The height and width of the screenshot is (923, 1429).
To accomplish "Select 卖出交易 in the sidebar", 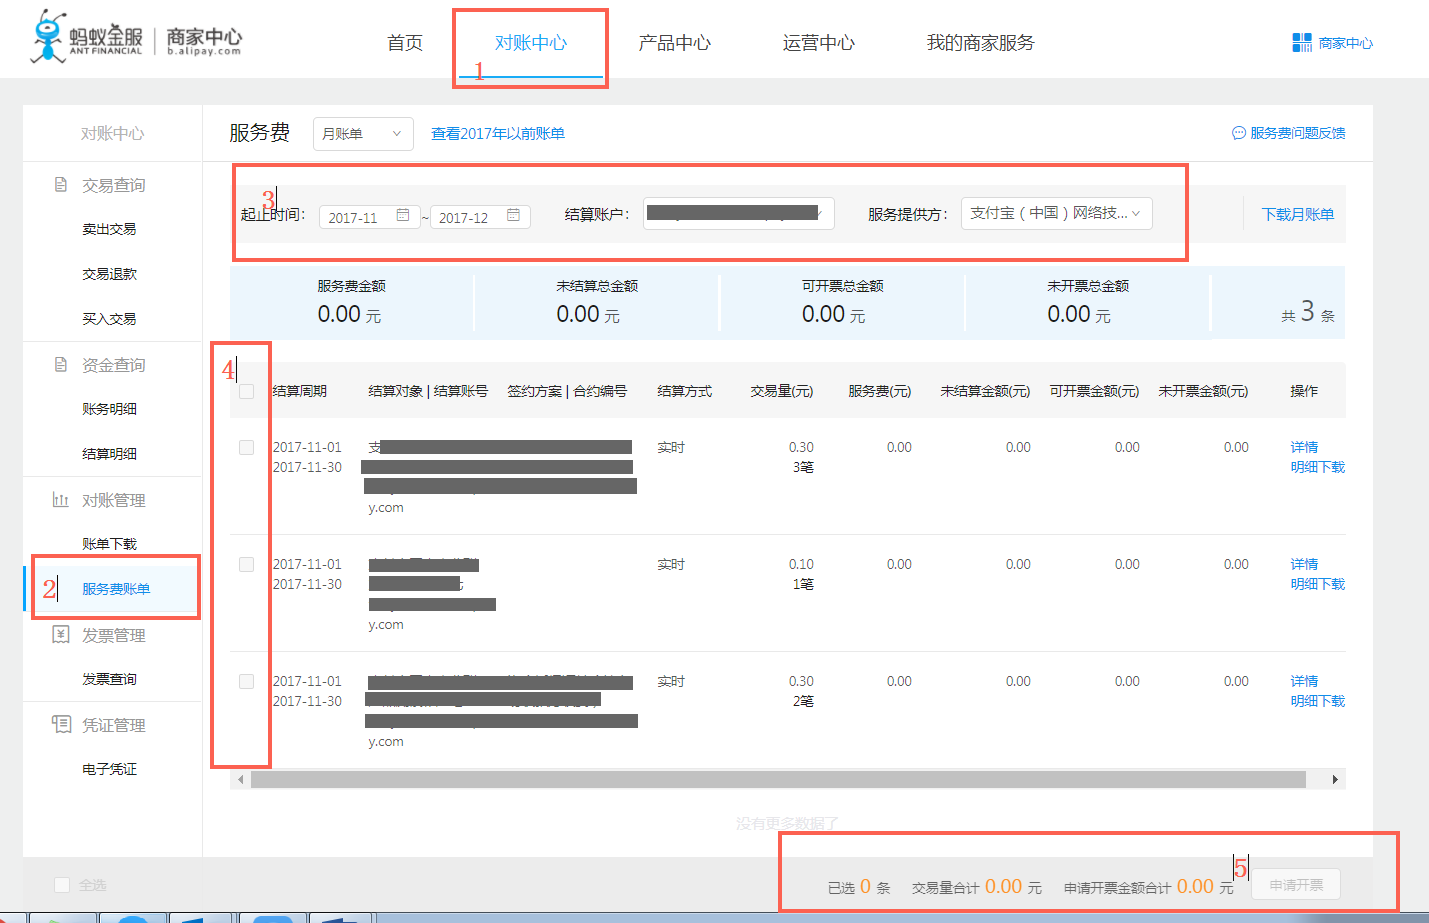I will click(109, 229).
